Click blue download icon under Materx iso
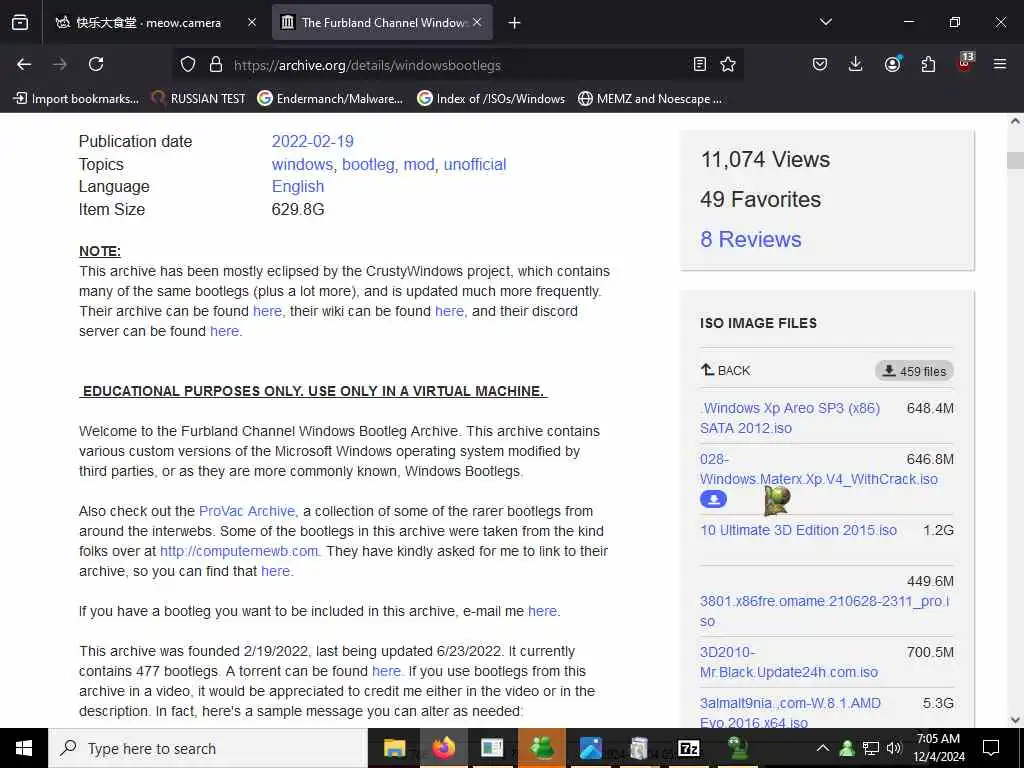Image resolution: width=1024 pixels, height=768 pixels. 713,500
